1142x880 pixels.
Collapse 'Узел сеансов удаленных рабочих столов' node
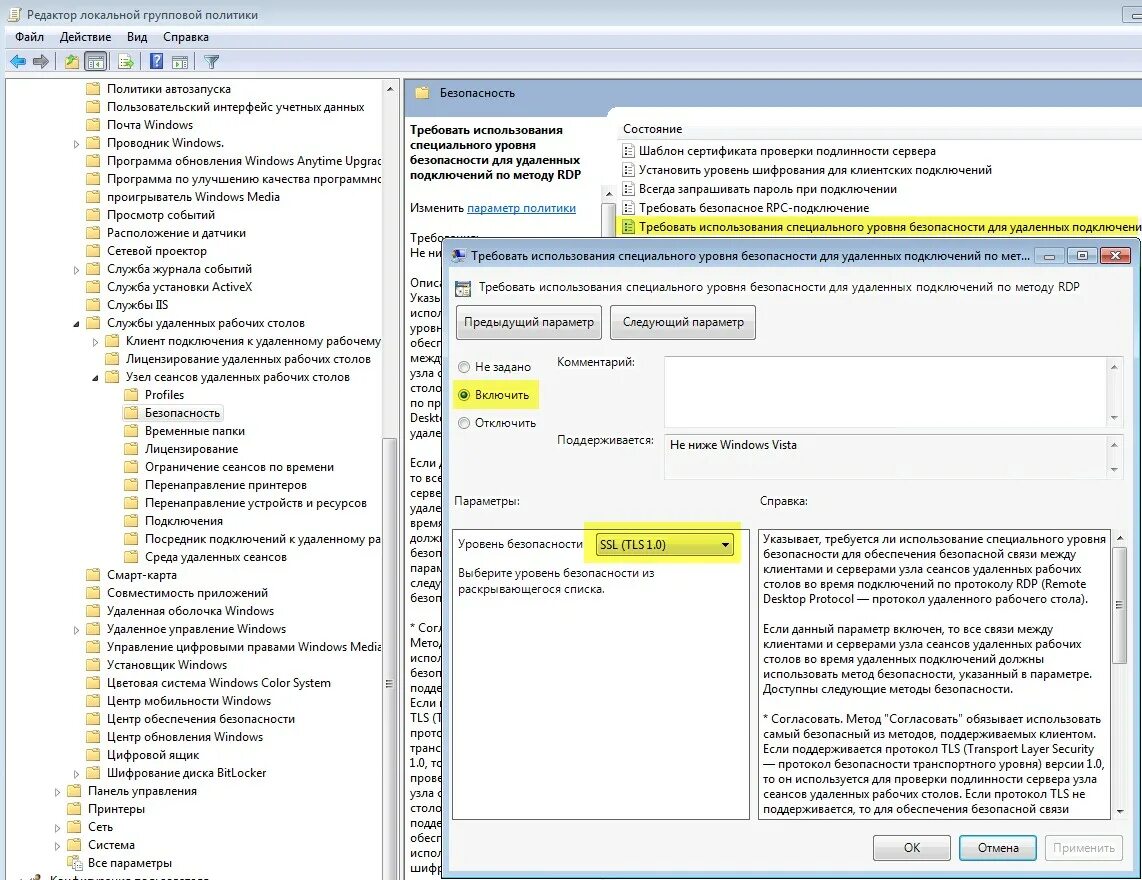point(95,377)
